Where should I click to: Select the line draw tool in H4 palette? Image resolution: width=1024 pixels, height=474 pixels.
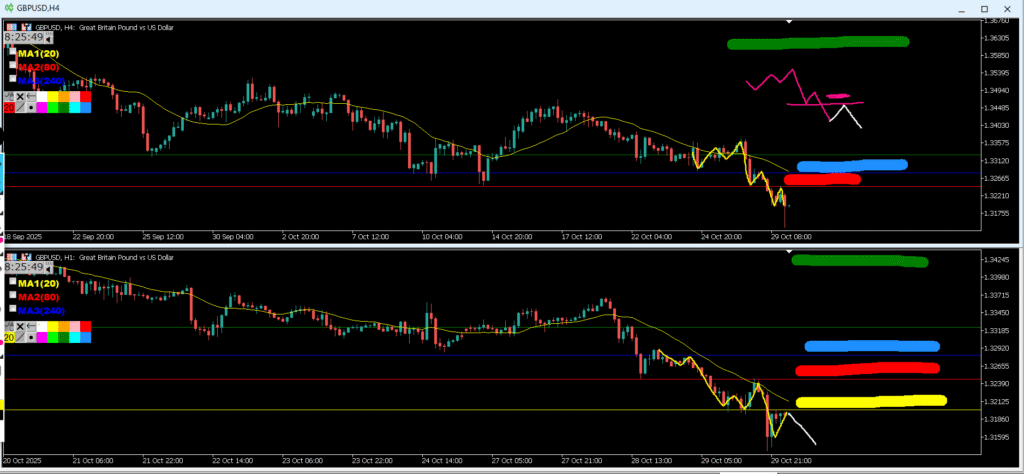20,107
